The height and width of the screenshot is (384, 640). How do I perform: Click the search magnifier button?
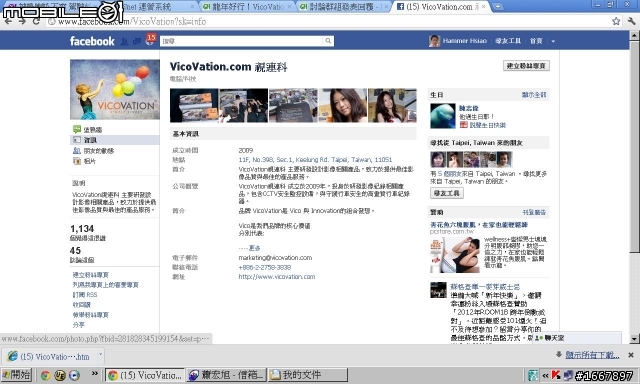pos(328,41)
